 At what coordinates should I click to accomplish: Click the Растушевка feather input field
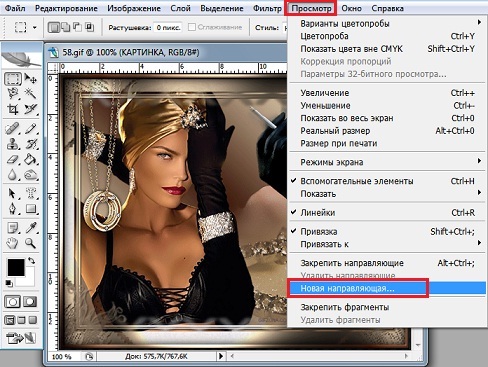coord(168,27)
